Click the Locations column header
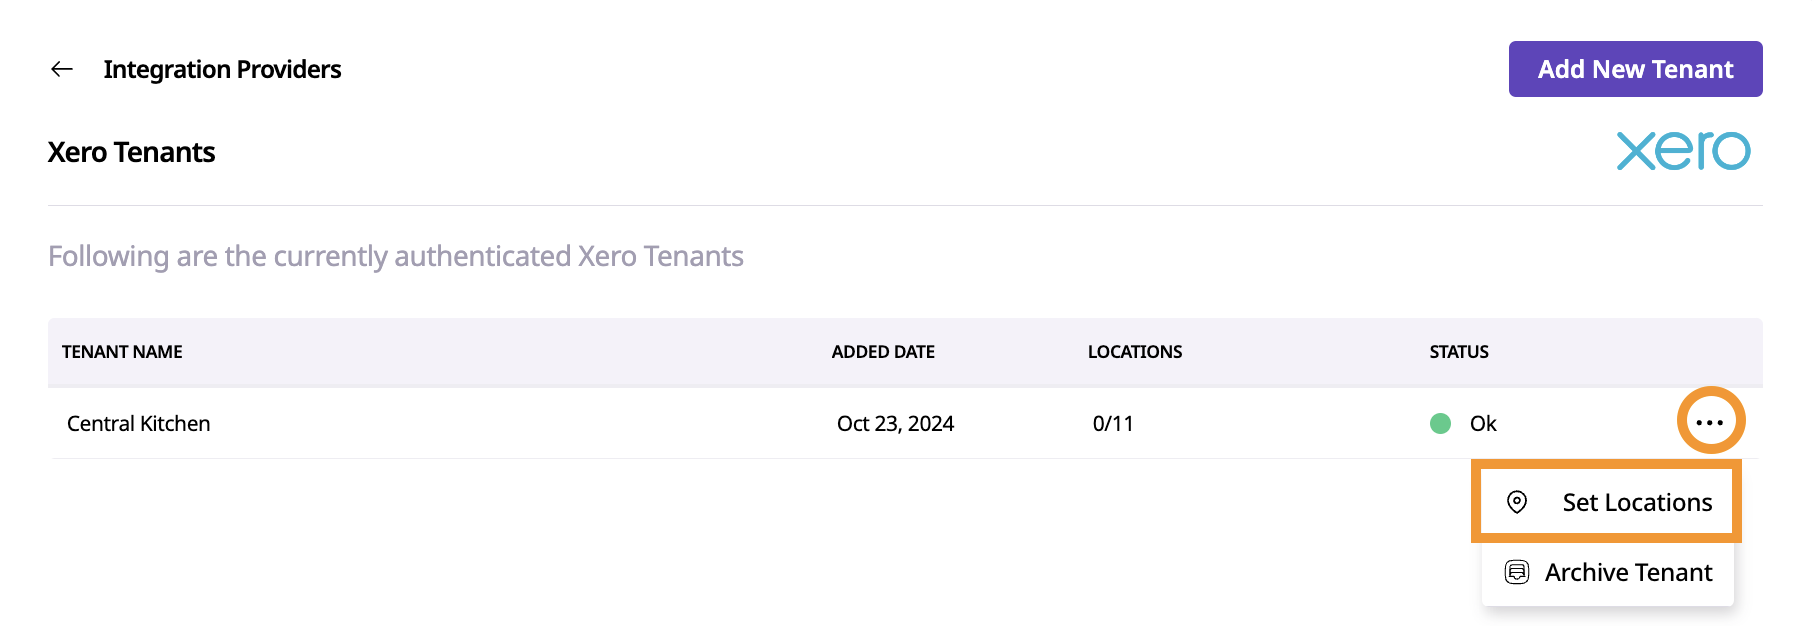The width and height of the screenshot is (1812, 626). click(x=1135, y=352)
